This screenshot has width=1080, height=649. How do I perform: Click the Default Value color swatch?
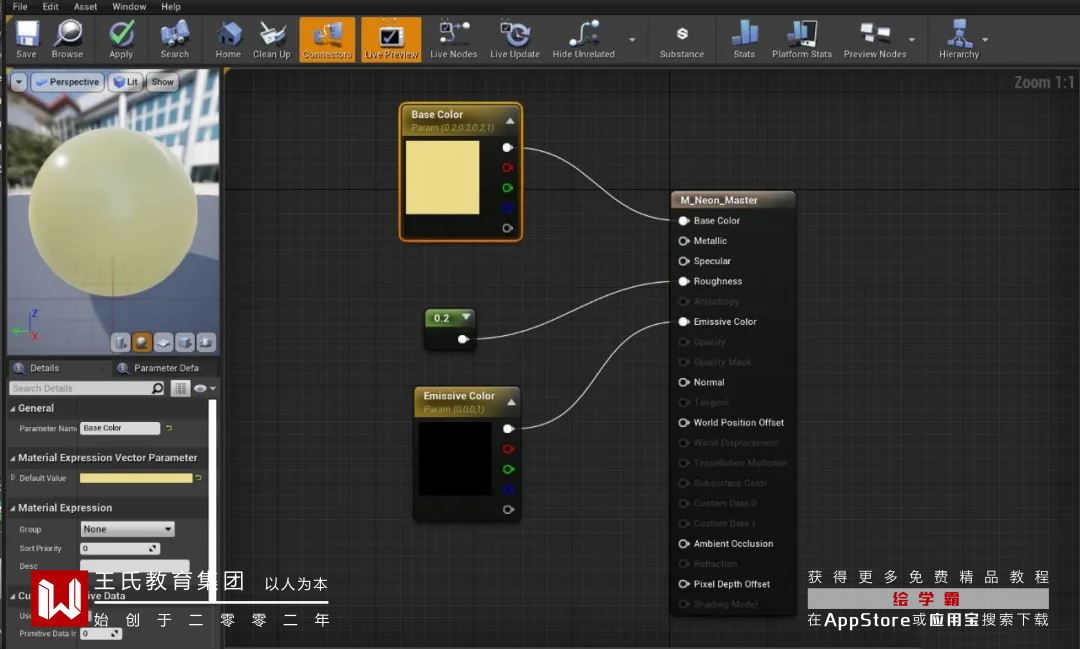pyautogui.click(x=136, y=478)
